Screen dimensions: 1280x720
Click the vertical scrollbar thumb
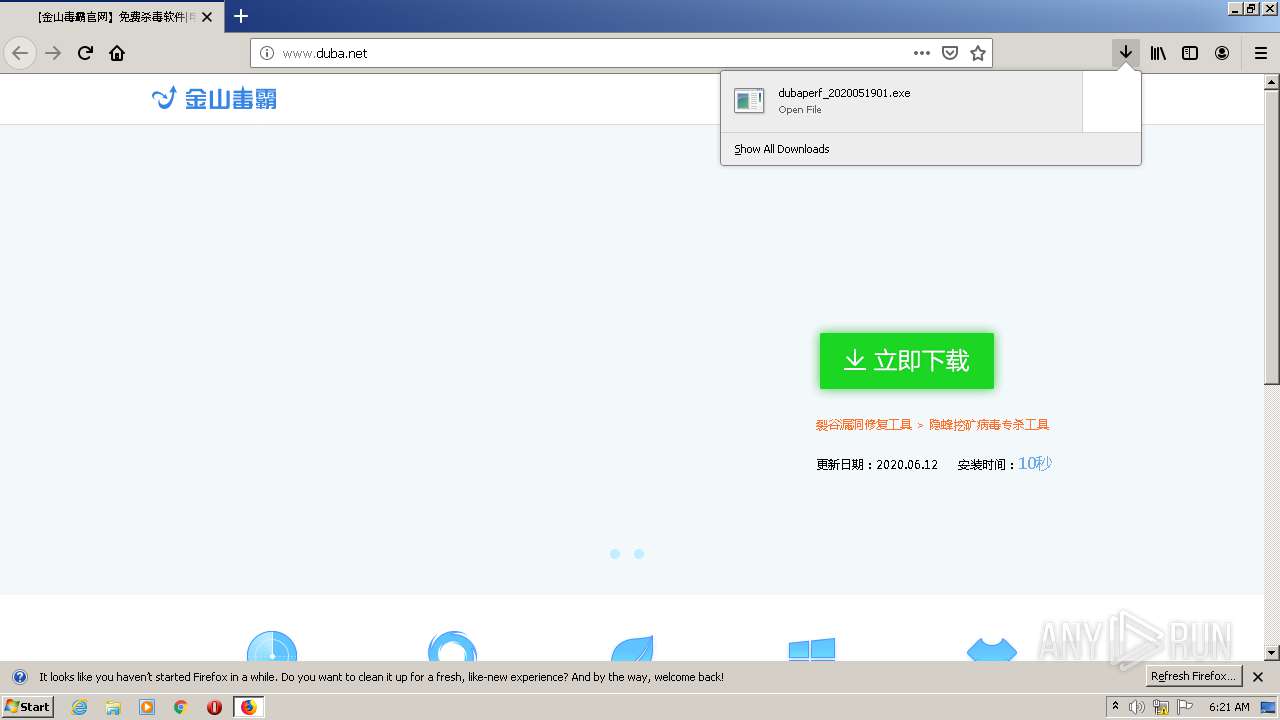(x=1272, y=237)
